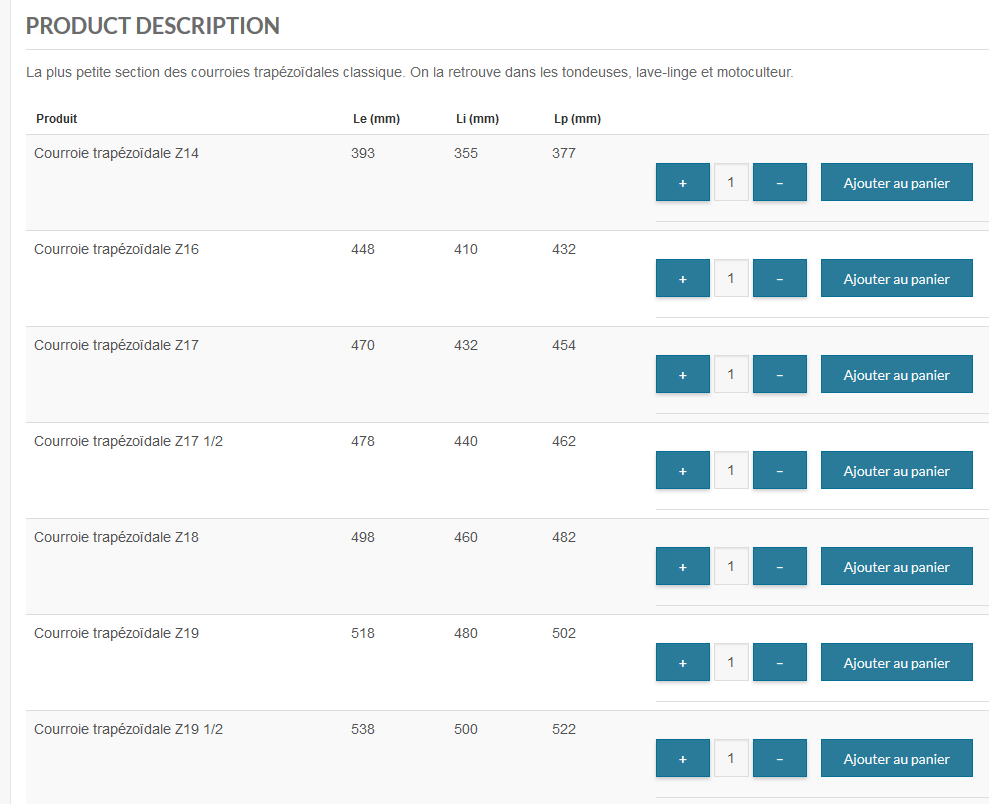989x804 pixels.
Task: Increase quantity of the Z17 belt
Action: pos(683,375)
